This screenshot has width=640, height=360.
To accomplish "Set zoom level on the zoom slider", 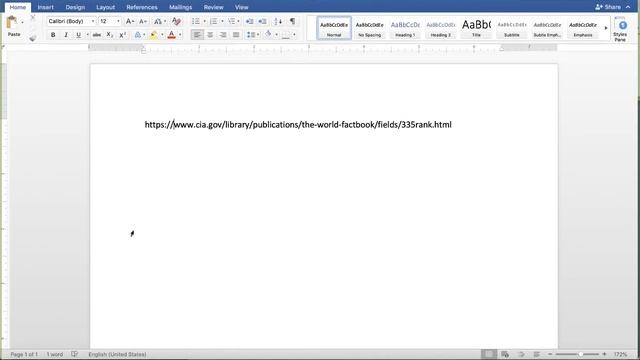I will [577, 354].
